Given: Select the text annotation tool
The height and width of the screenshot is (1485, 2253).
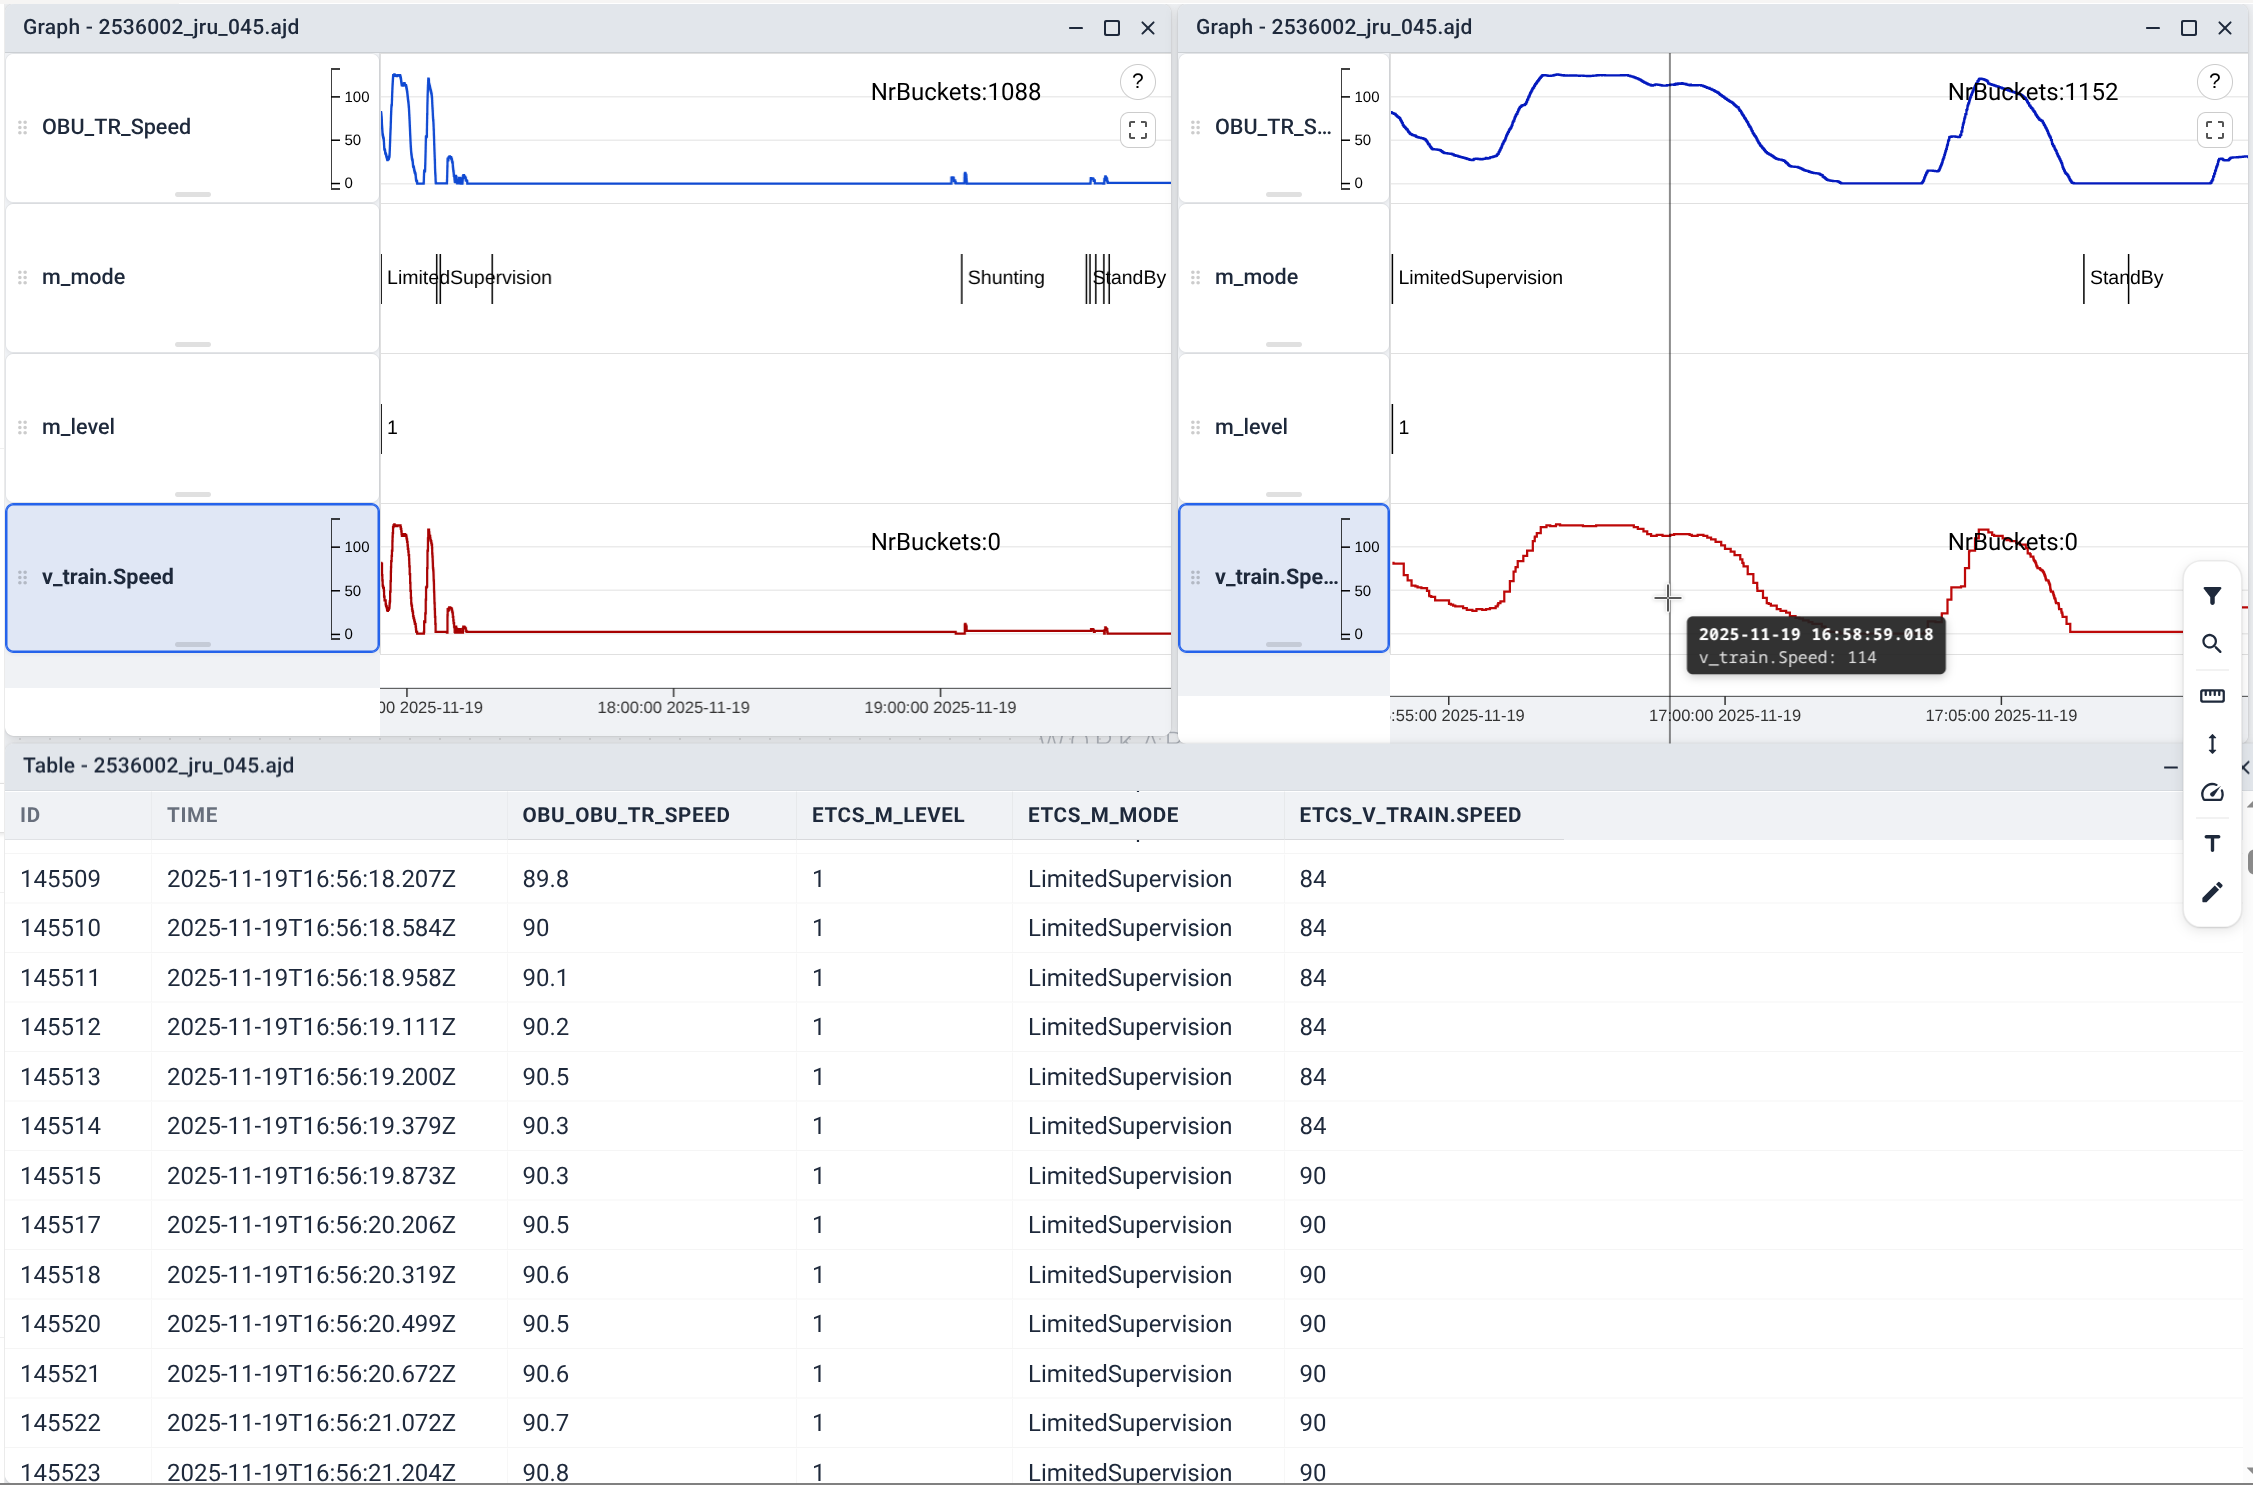Looking at the screenshot, I should pos(2212,843).
